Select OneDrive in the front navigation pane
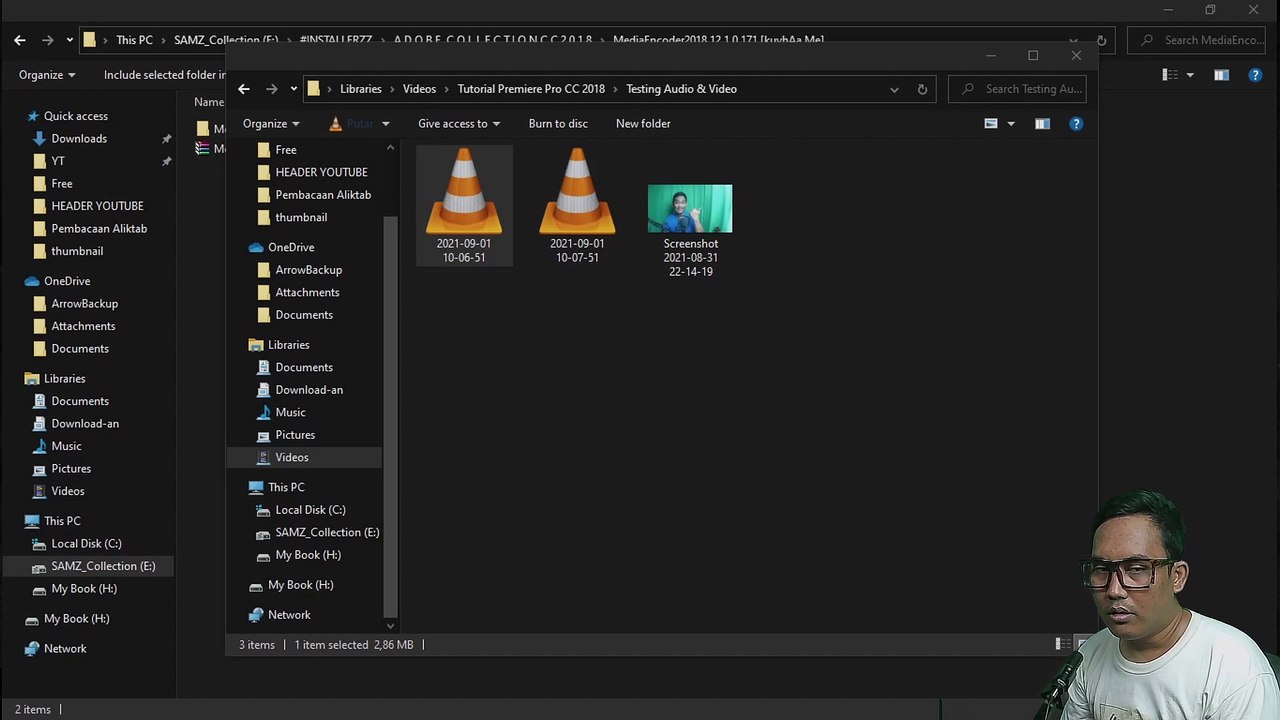This screenshot has height=720, width=1280. pos(291,247)
